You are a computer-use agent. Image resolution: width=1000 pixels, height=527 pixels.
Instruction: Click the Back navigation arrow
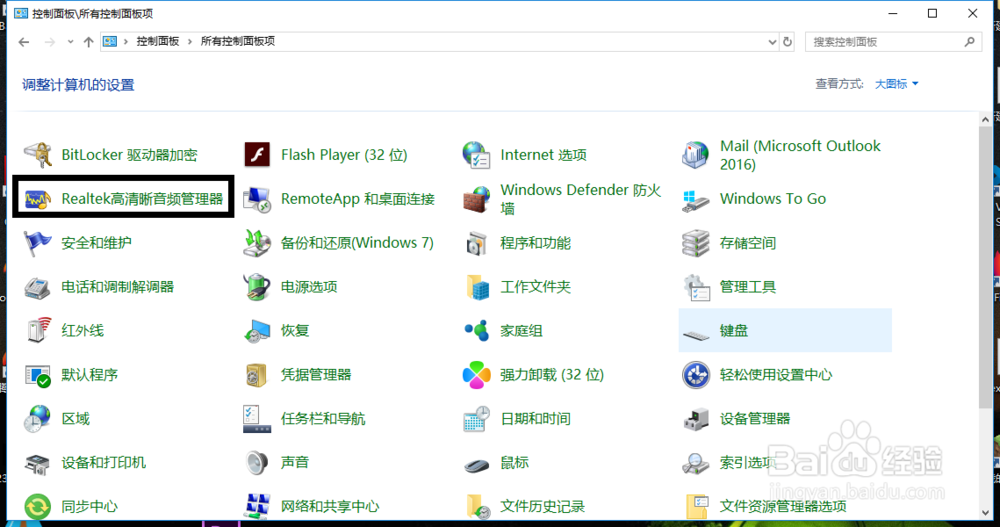click(24, 41)
